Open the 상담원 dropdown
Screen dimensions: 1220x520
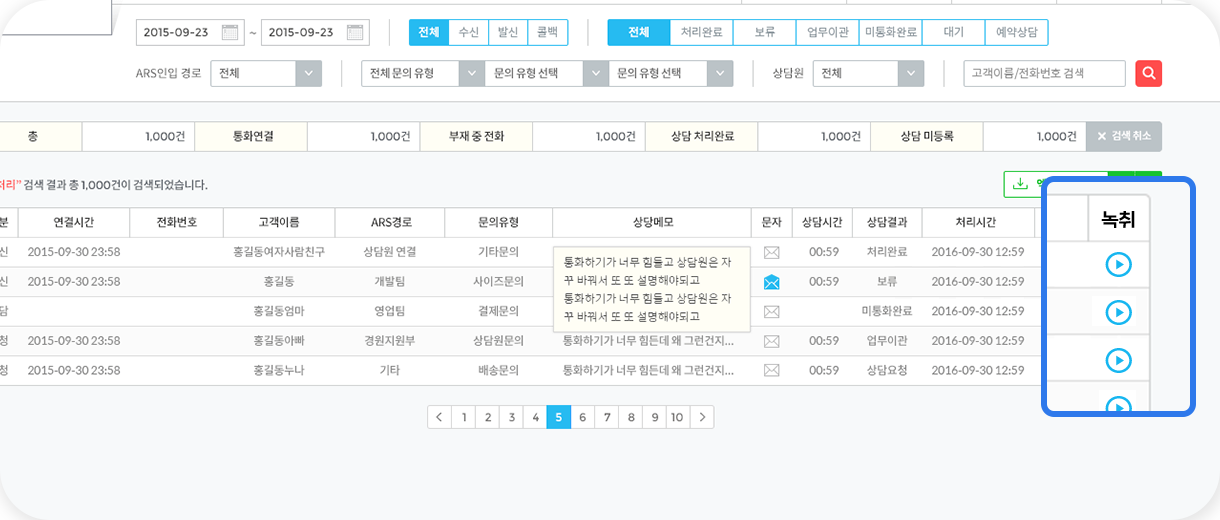(x=910, y=74)
